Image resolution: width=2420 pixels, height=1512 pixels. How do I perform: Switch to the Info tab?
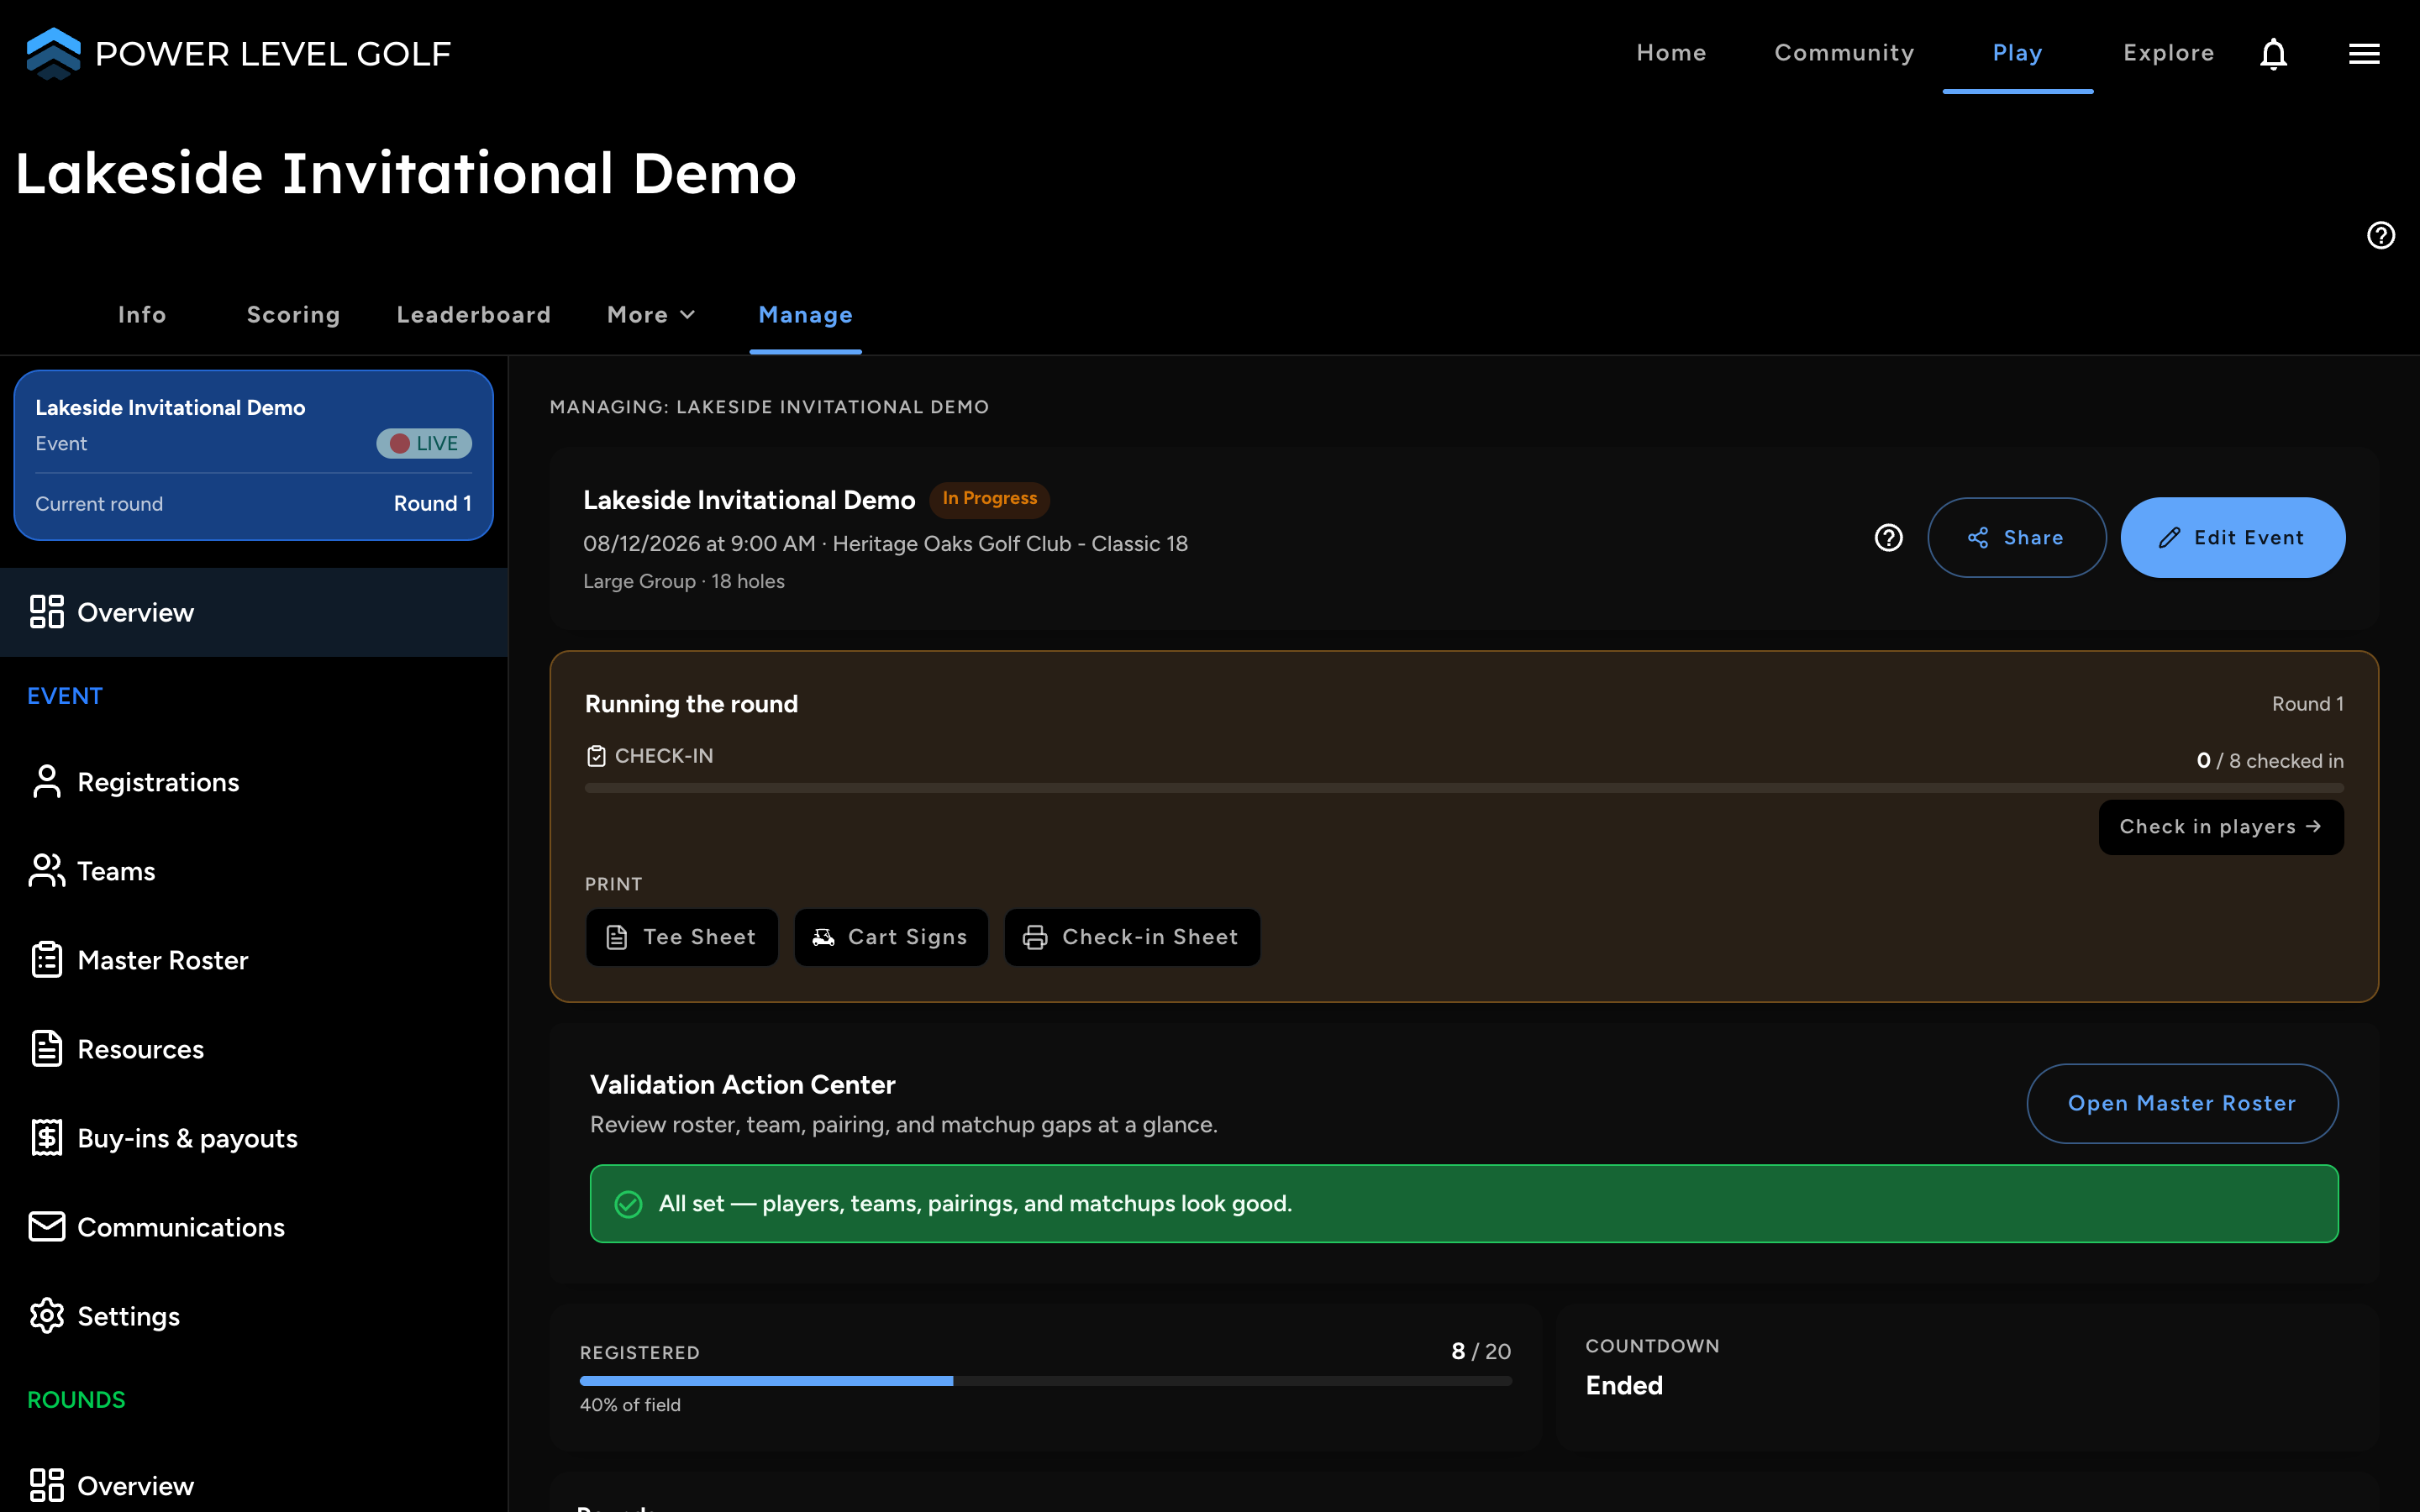pos(142,315)
